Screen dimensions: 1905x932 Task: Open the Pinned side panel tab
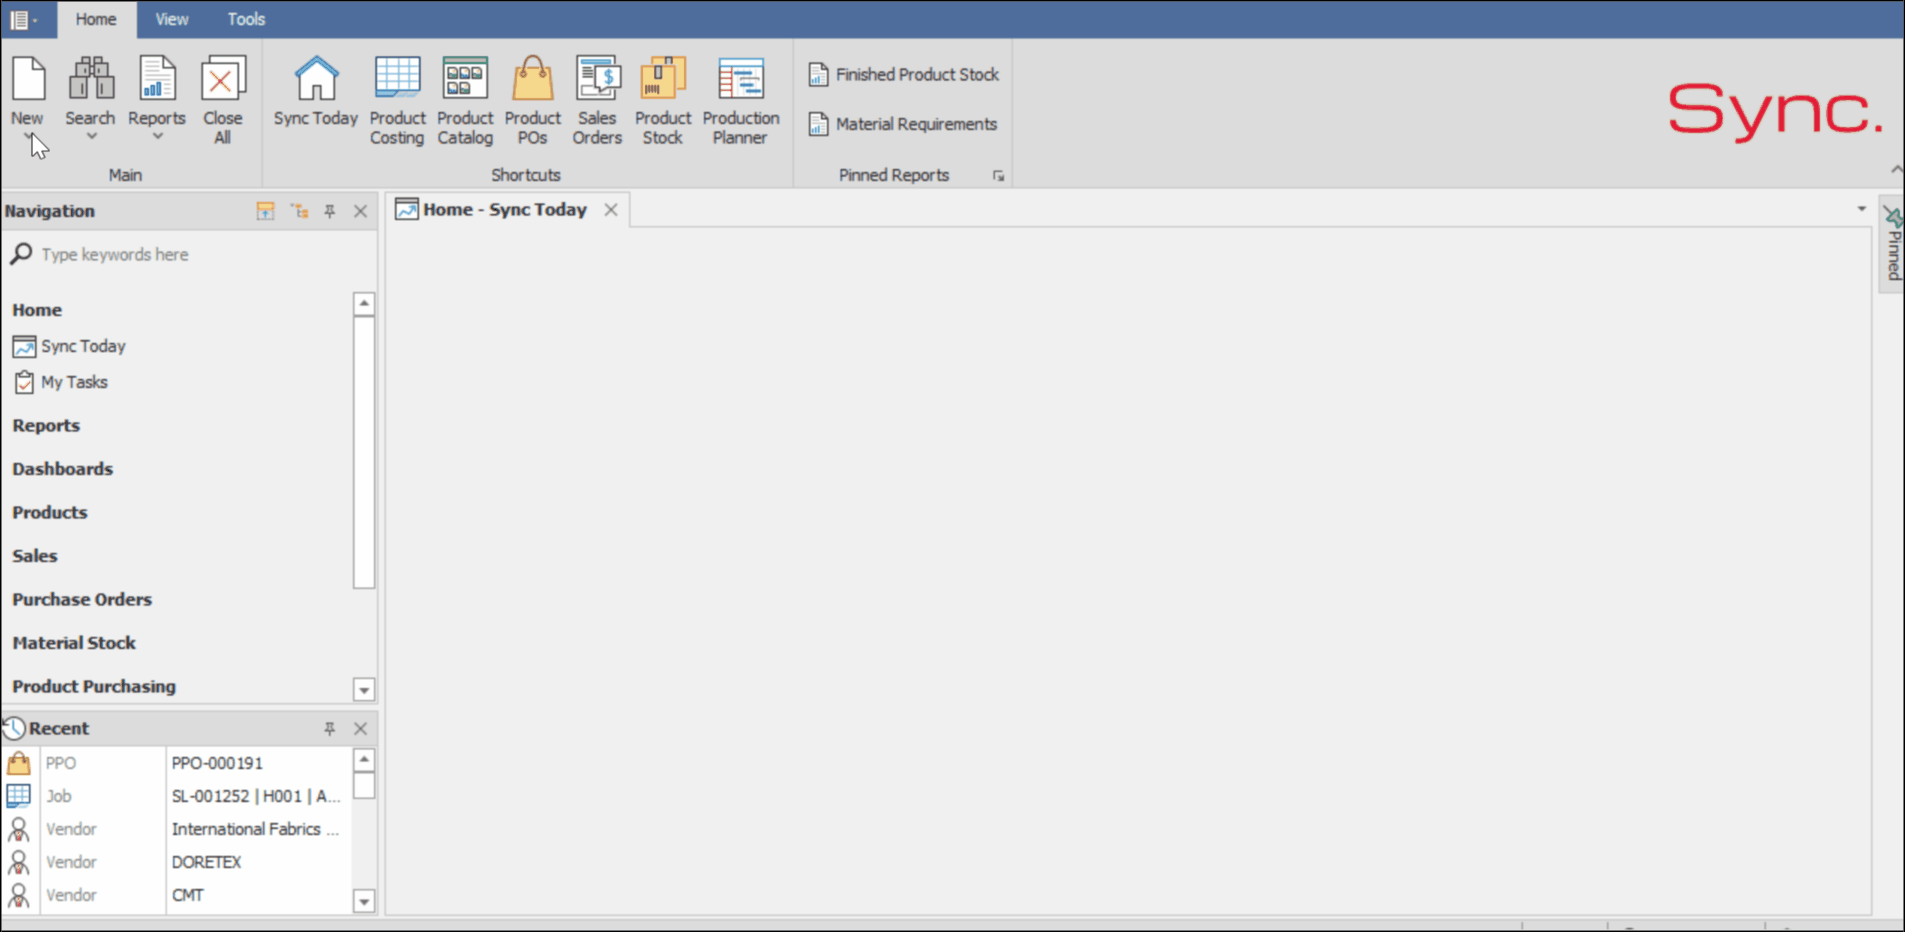(x=1893, y=245)
